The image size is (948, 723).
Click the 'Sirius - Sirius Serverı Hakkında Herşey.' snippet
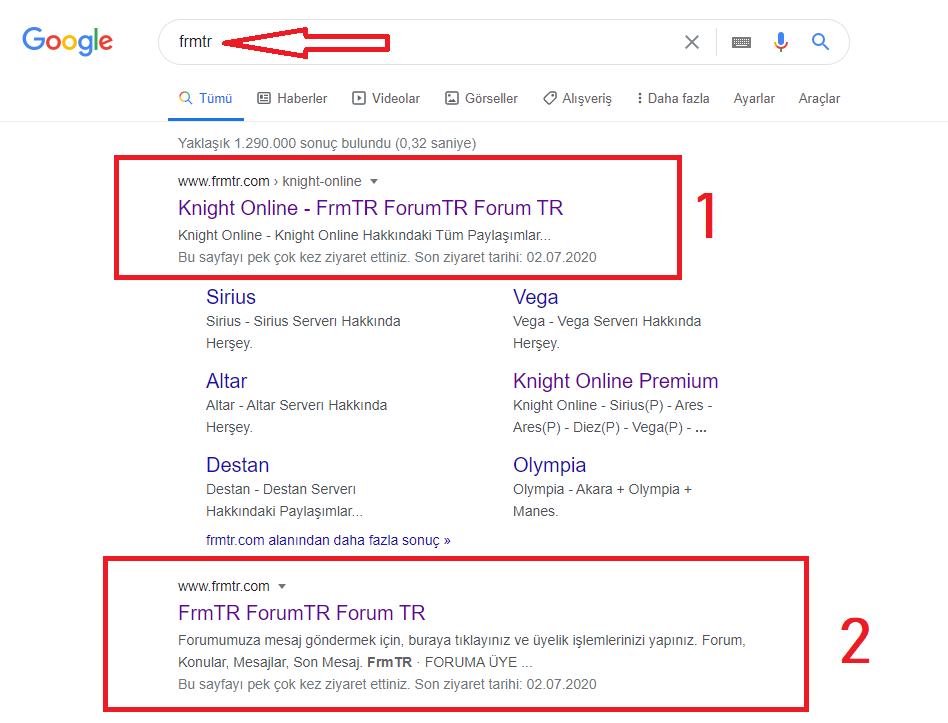click(303, 332)
